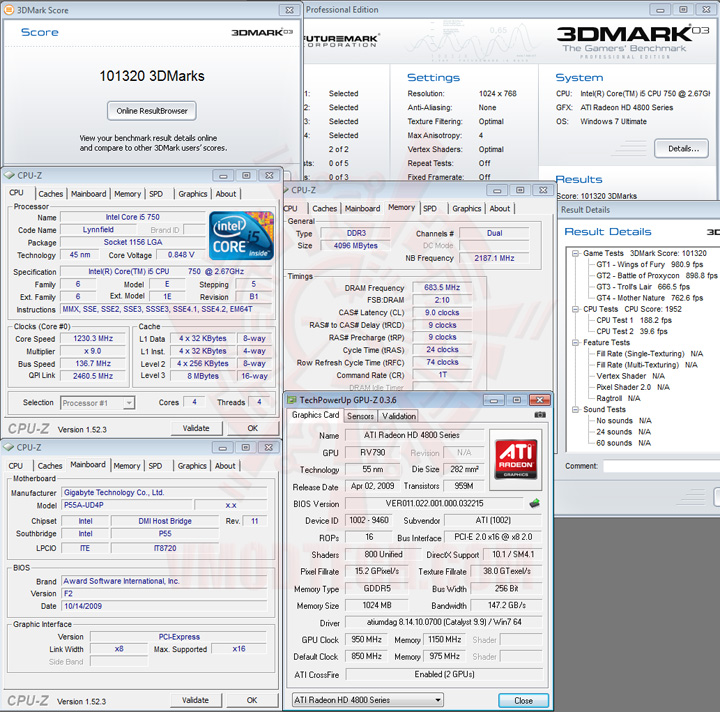Select Ragtroll tree row

coord(618,398)
